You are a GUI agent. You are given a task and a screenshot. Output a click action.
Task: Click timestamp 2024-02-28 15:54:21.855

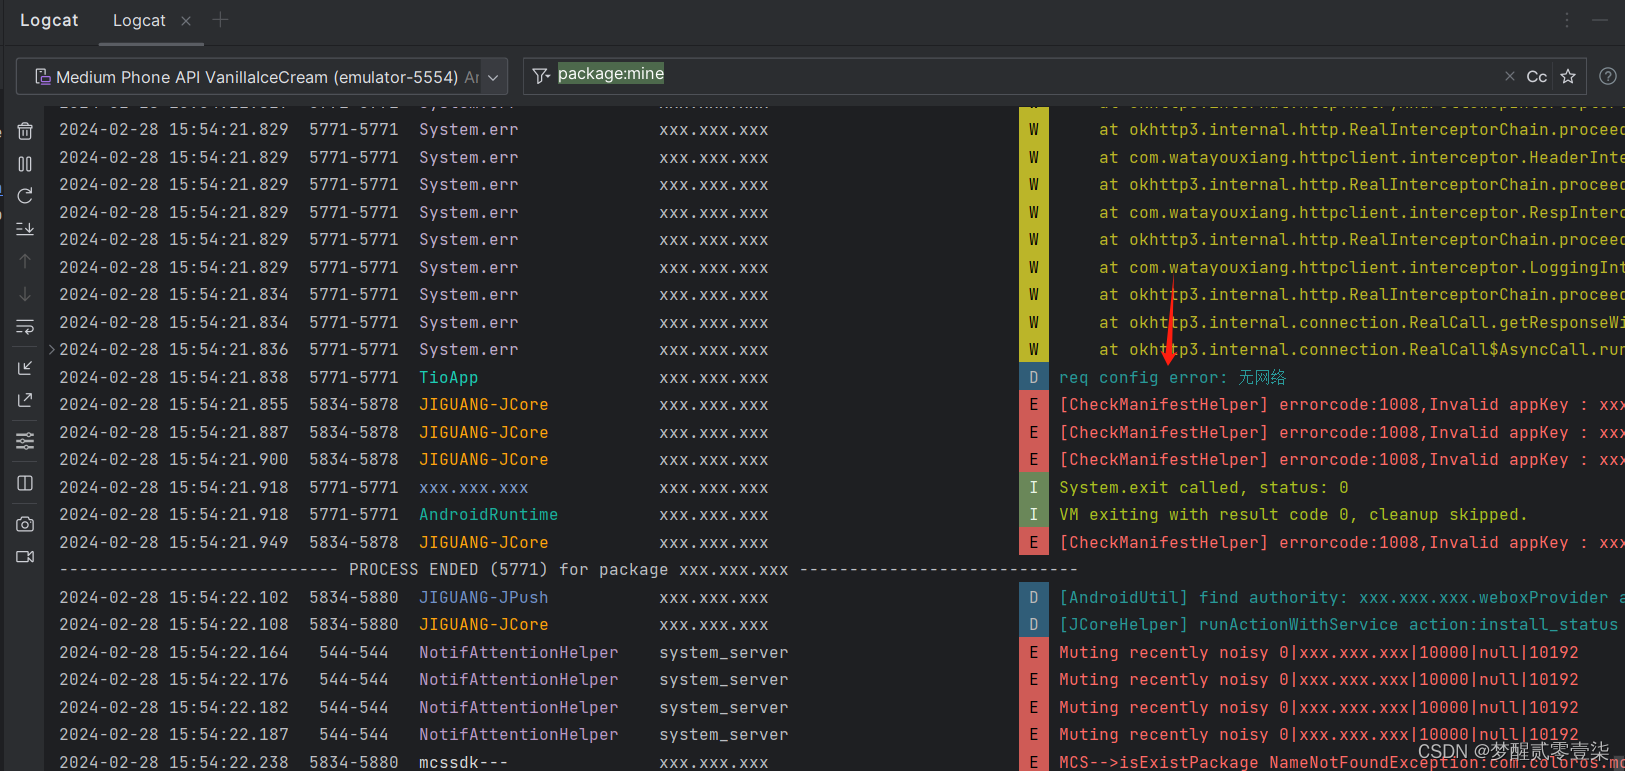[174, 404]
